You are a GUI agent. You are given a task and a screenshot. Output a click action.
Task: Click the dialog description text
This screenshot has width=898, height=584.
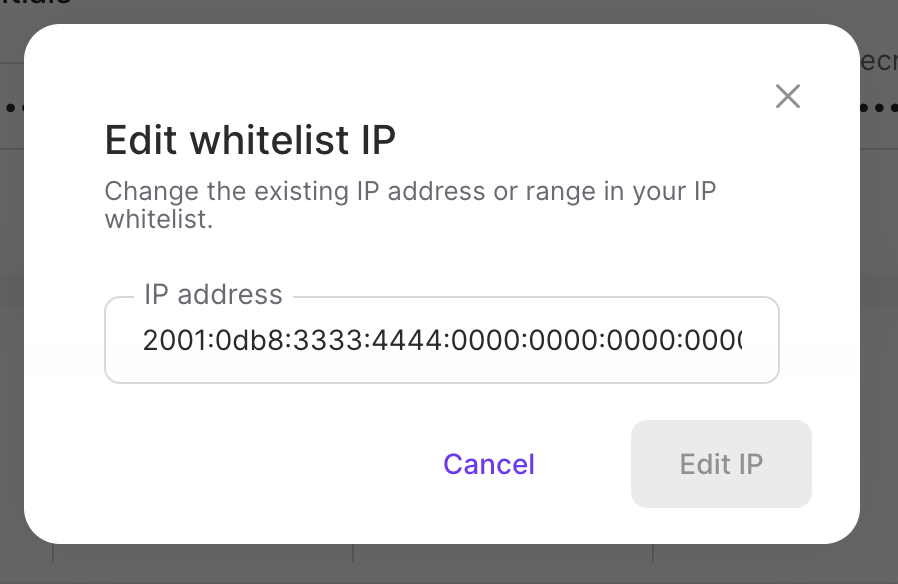pyautogui.click(x=409, y=204)
